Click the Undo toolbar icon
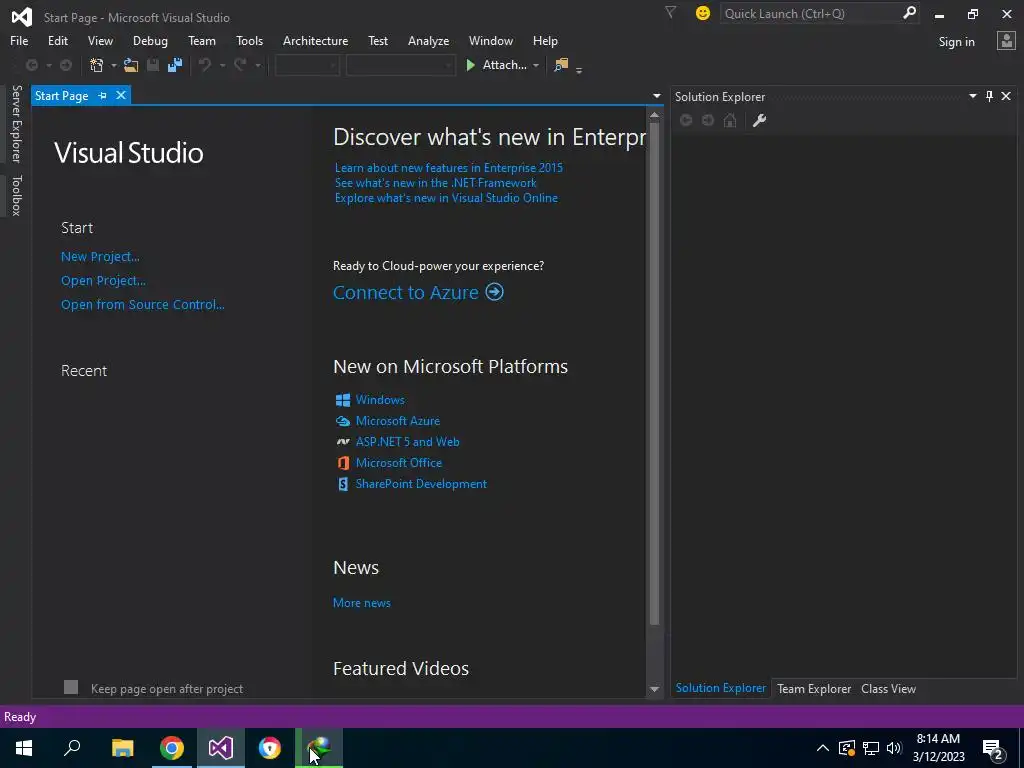The image size is (1024, 768). click(x=205, y=65)
